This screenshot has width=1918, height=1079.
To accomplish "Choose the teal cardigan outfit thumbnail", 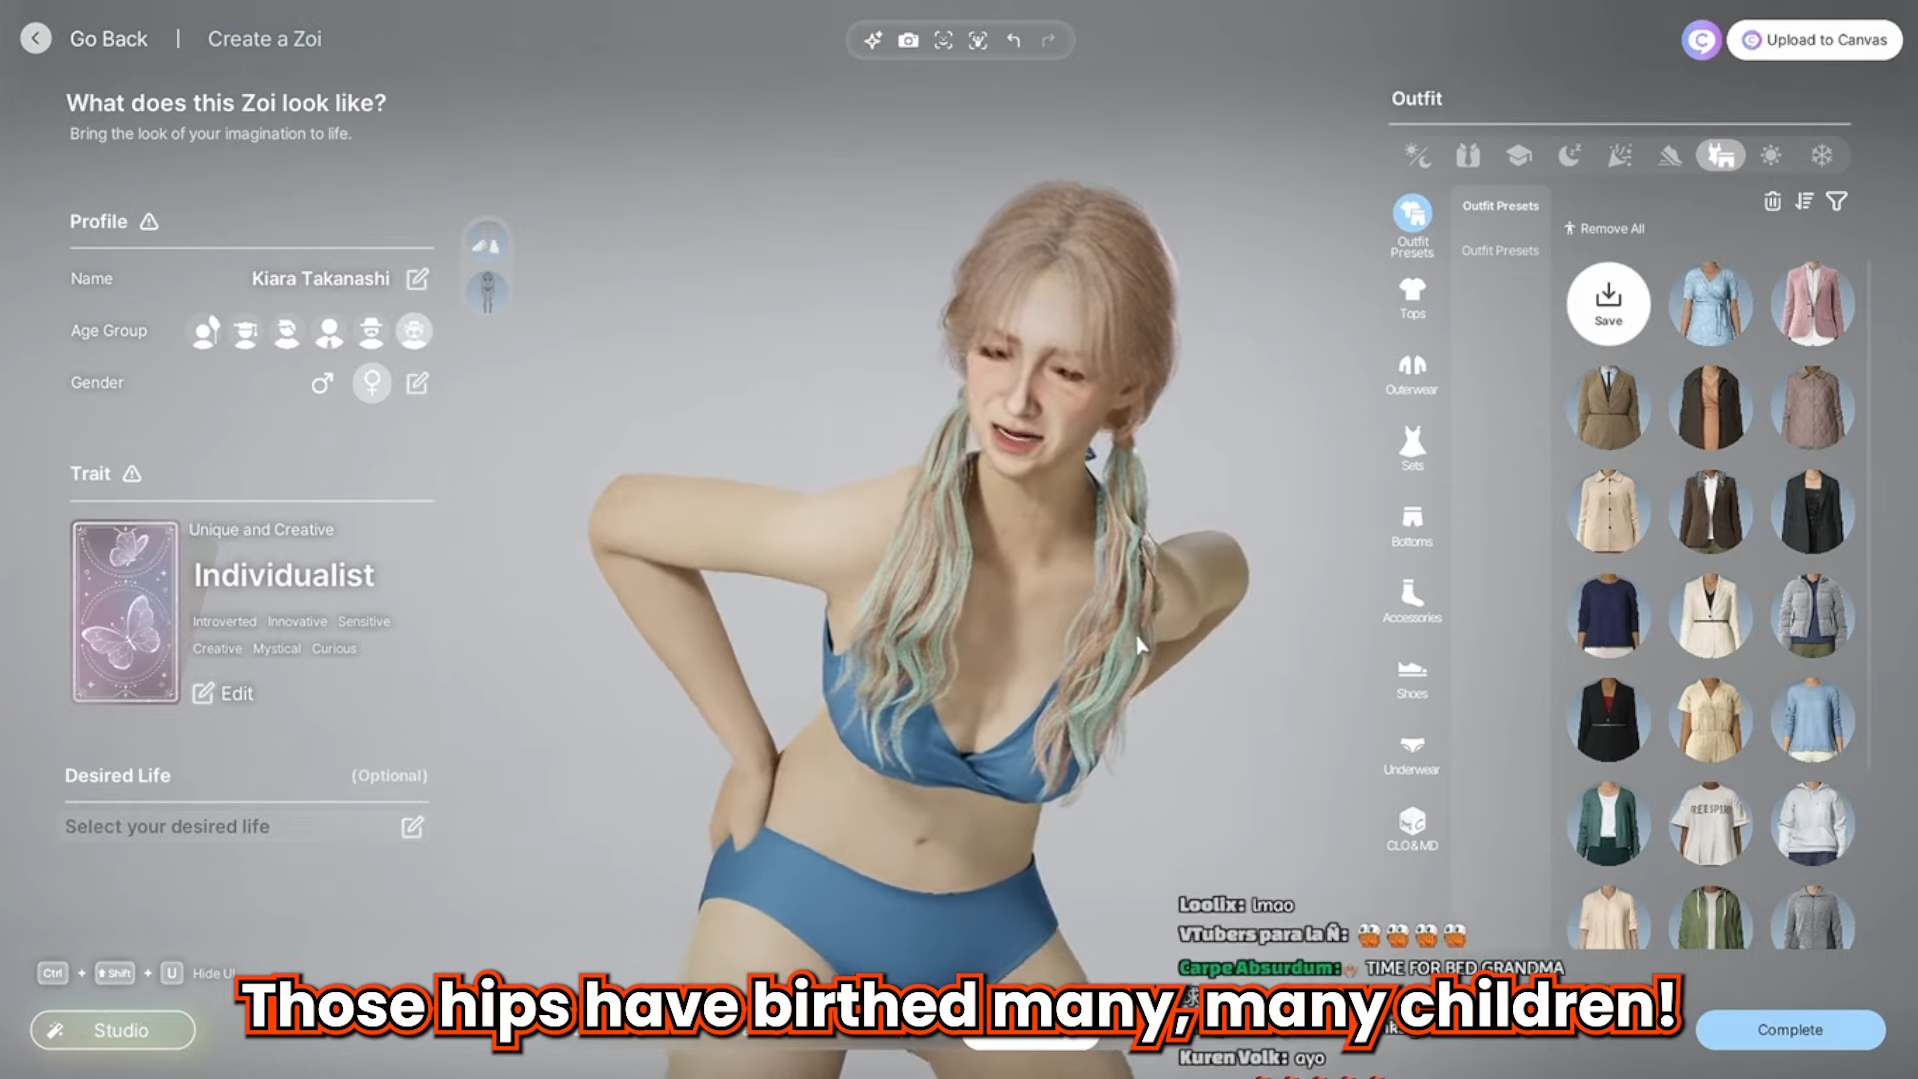I will [1608, 824].
